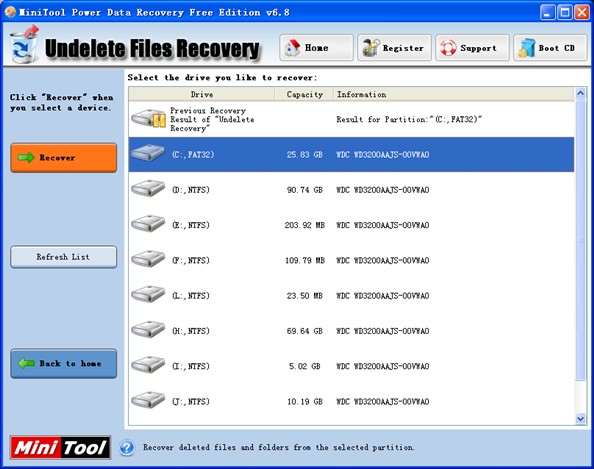Open the Boot CD button
The height and width of the screenshot is (469, 594).
point(550,48)
